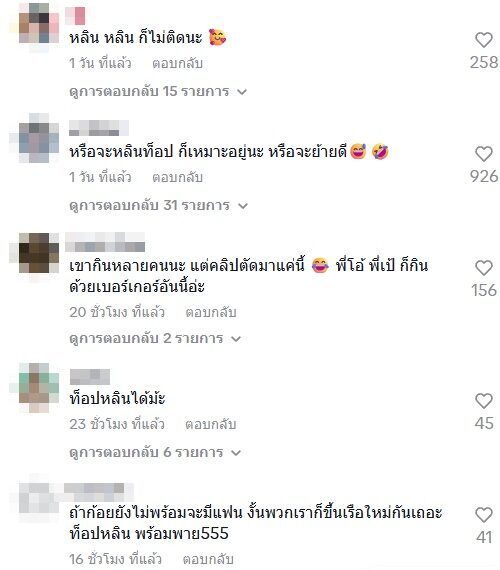This screenshot has width=500, height=570.
Task: View the 6 replies under ท็อปหลินได้มั้ย
Action: (155, 453)
